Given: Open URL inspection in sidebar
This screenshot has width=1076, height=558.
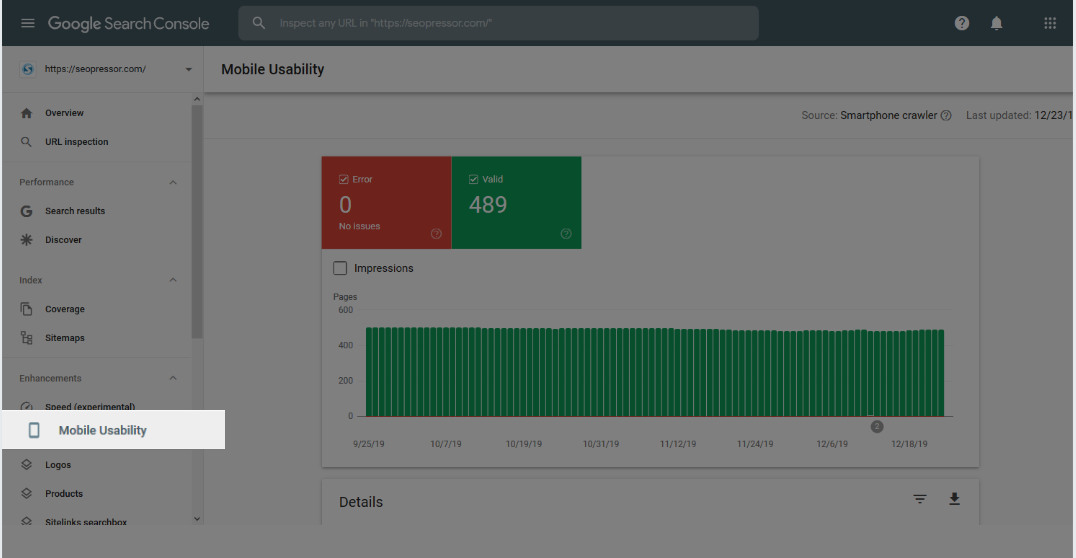Looking at the screenshot, I should pyautogui.click(x=77, y=142).
